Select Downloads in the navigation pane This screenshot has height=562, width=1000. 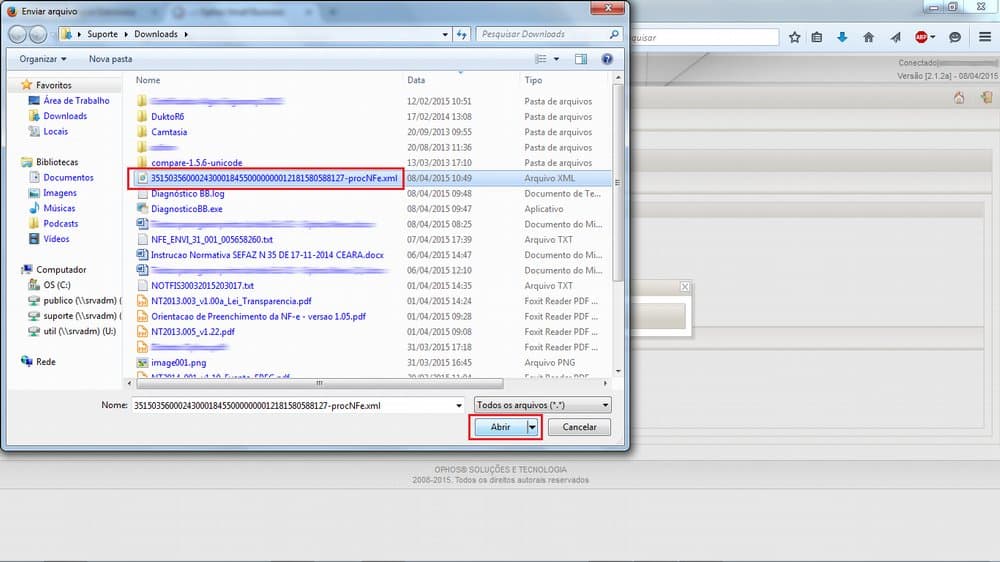pos(65,115)
